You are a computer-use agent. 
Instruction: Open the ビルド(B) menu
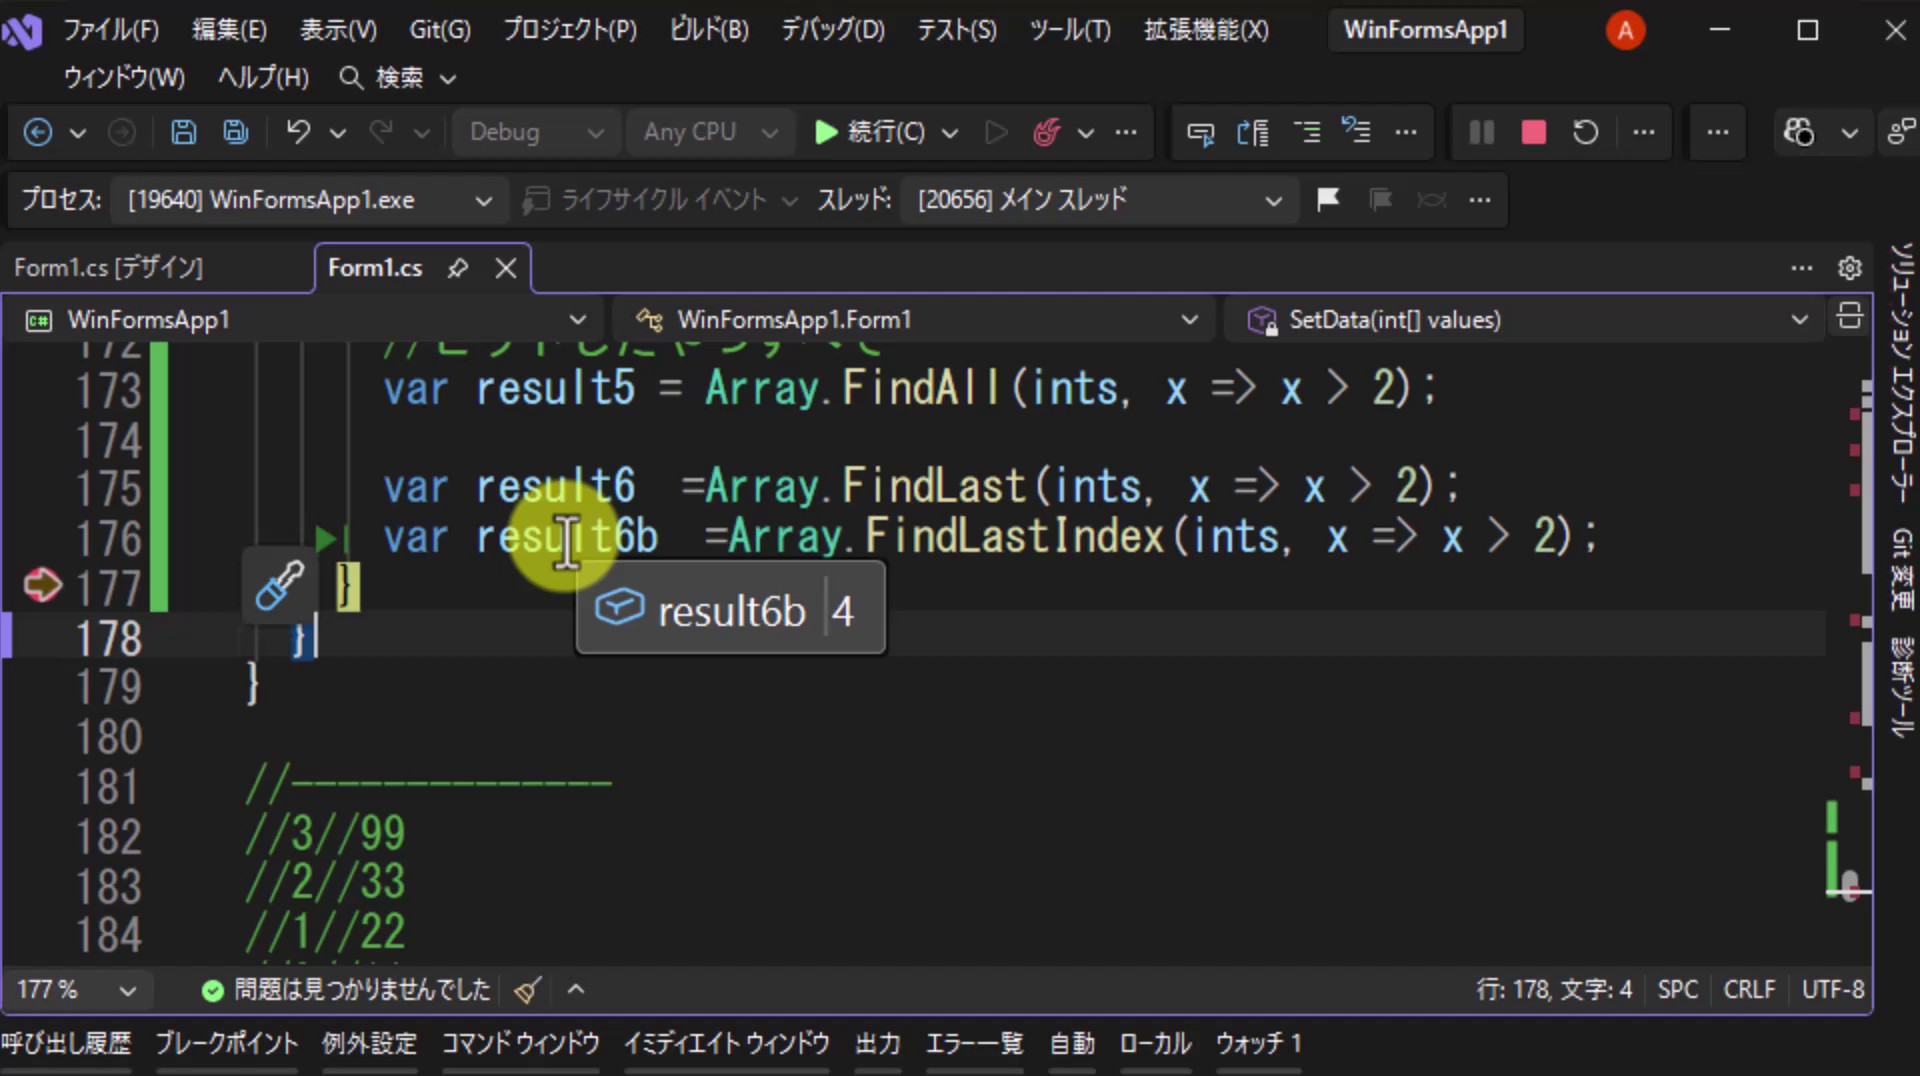click(709, 30)
